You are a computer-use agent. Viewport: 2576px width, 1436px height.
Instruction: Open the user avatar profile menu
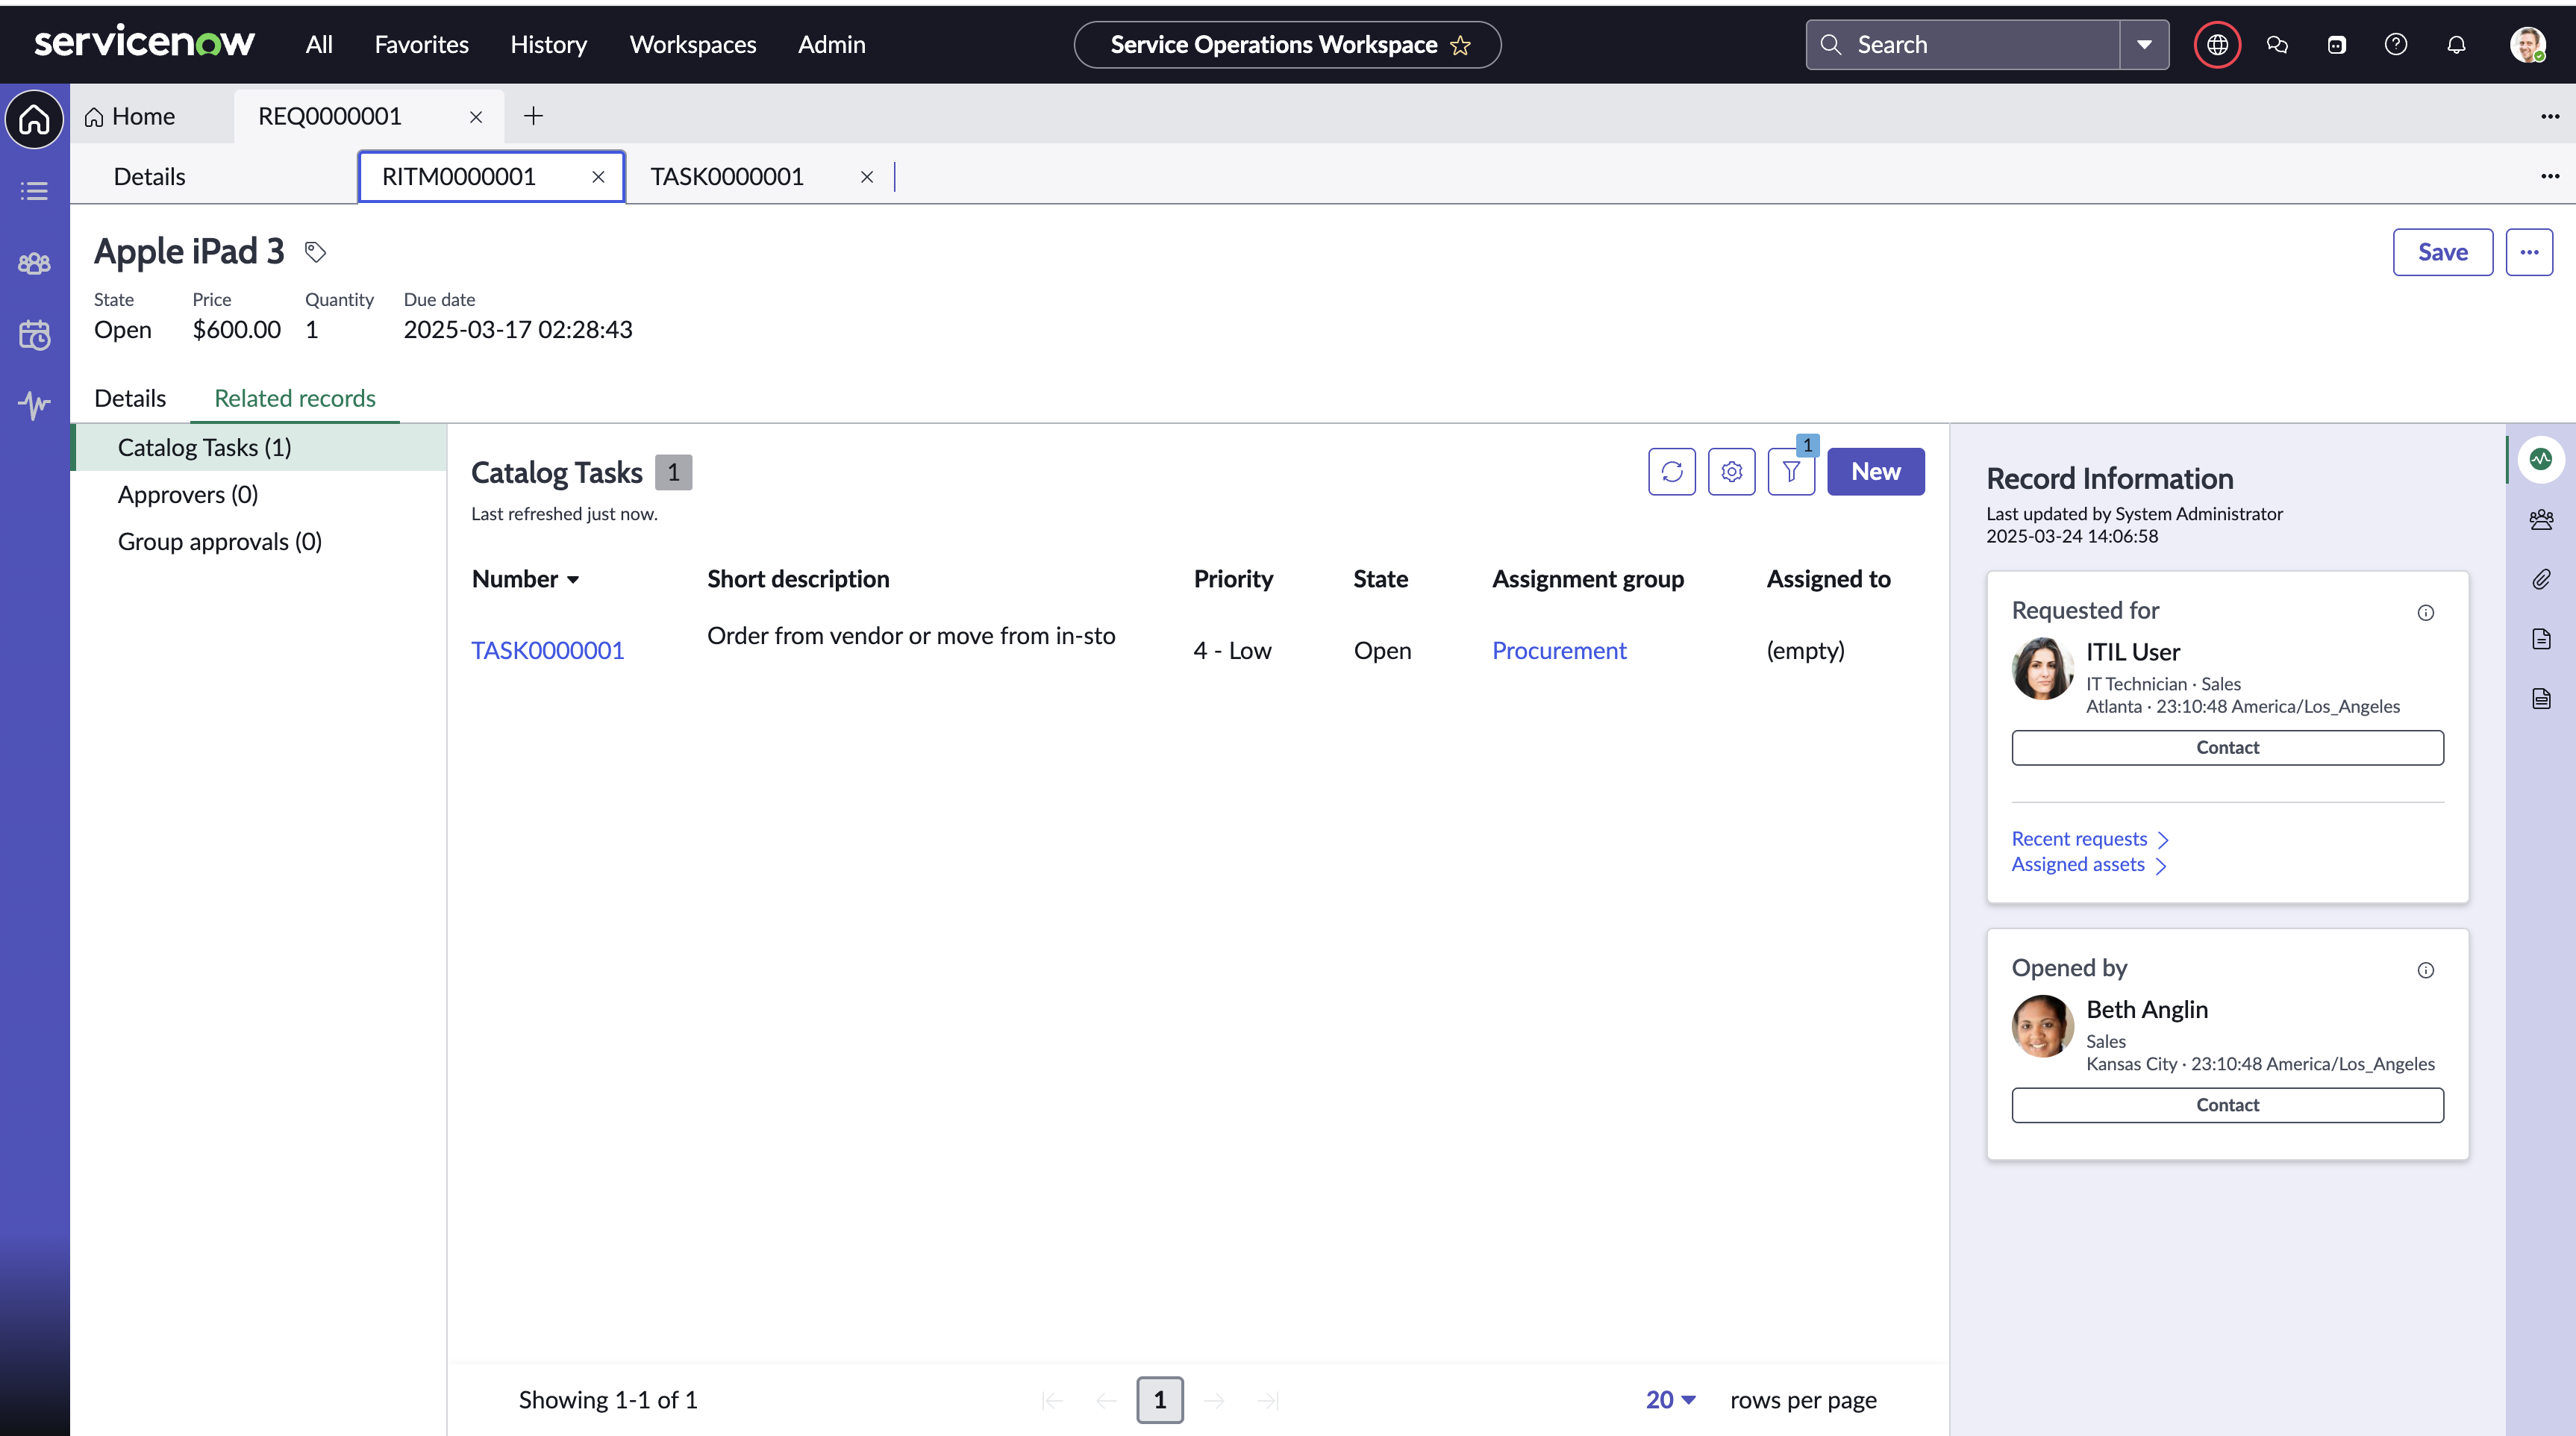(2528, 45)
